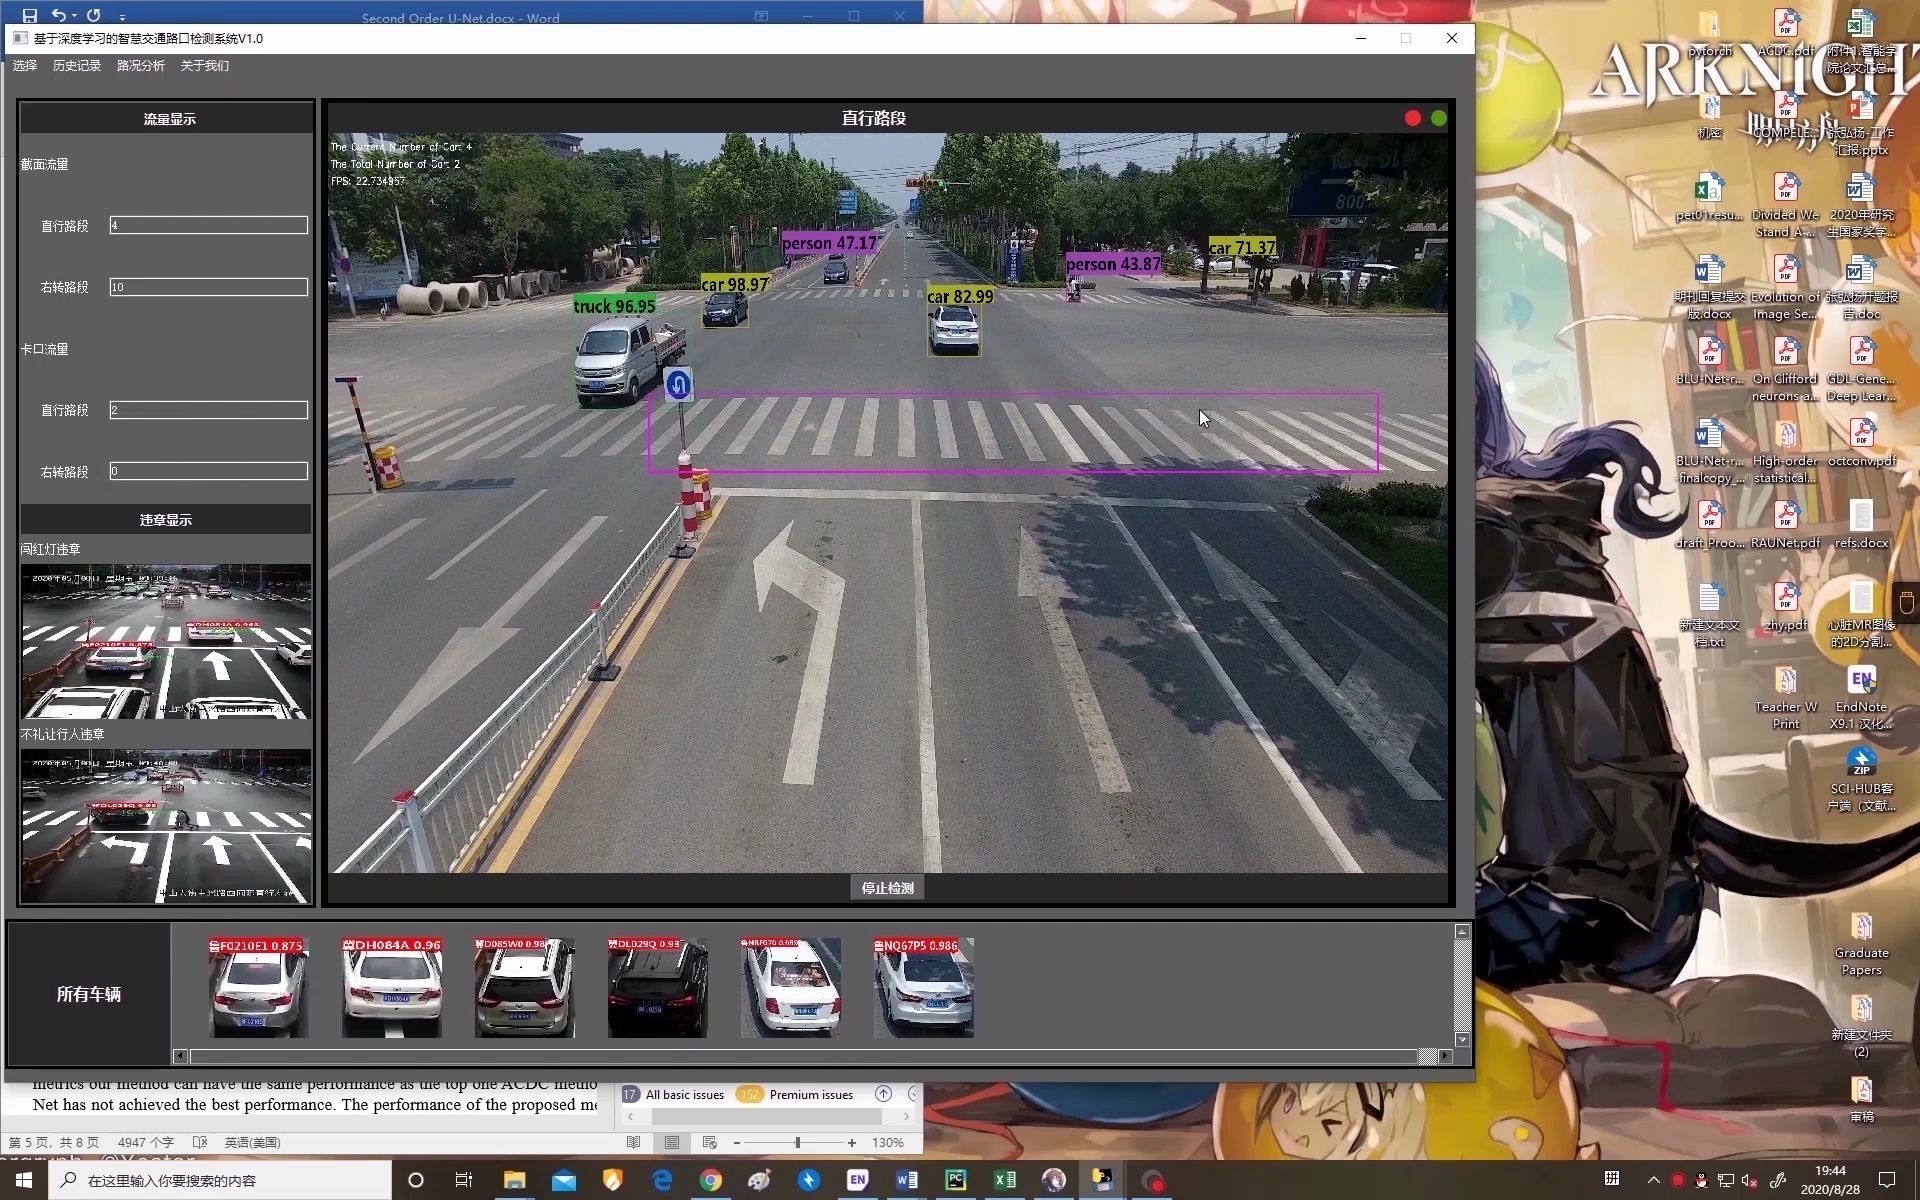
Task: Click the 130% zoom level in Word
Action: click(888, 1142)
